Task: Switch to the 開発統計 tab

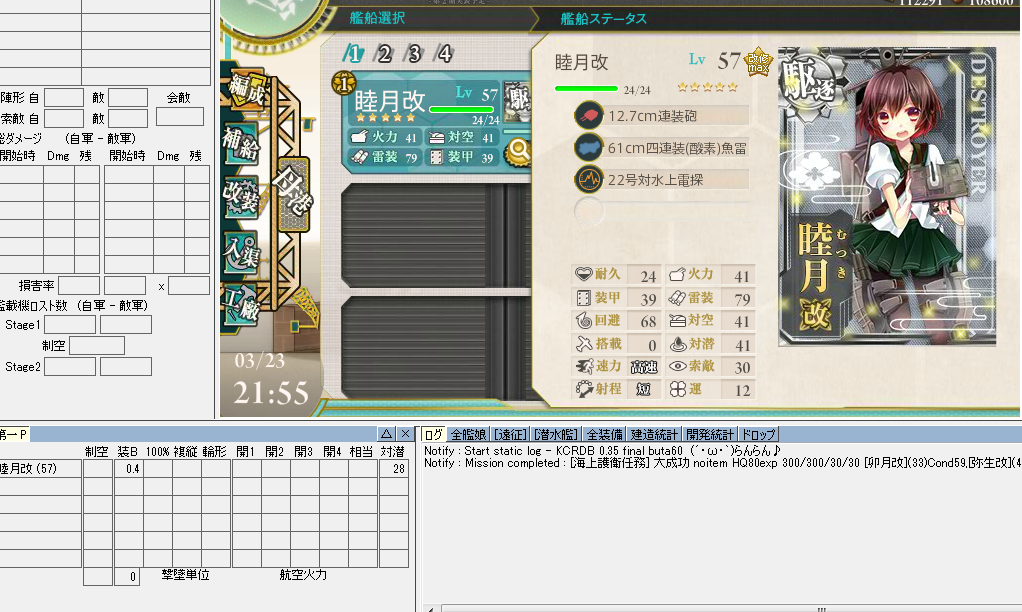Action: [710, 435]
